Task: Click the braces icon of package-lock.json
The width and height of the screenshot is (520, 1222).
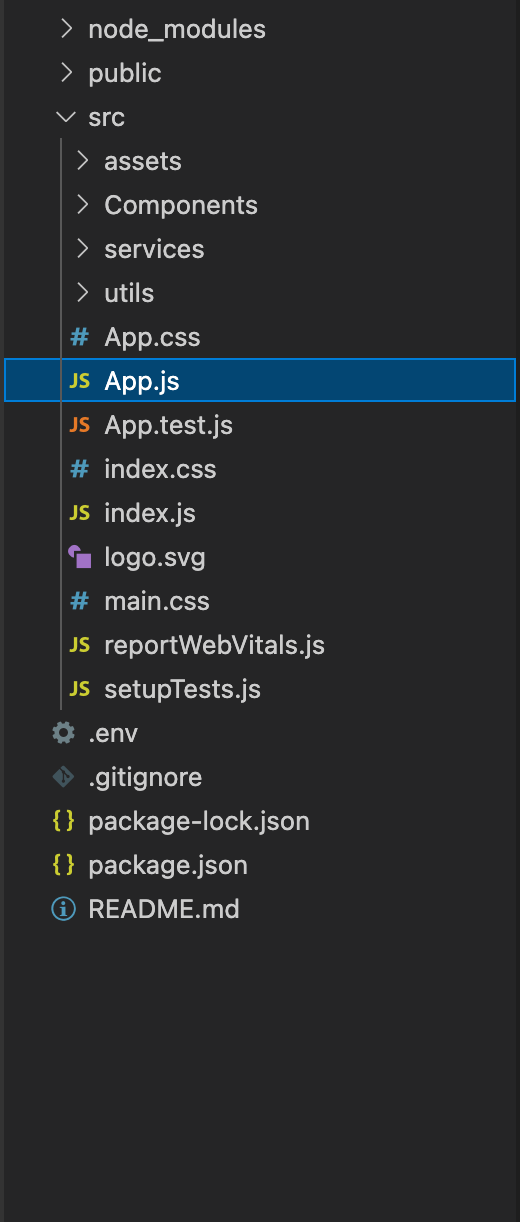Action: tap(63, 821)
